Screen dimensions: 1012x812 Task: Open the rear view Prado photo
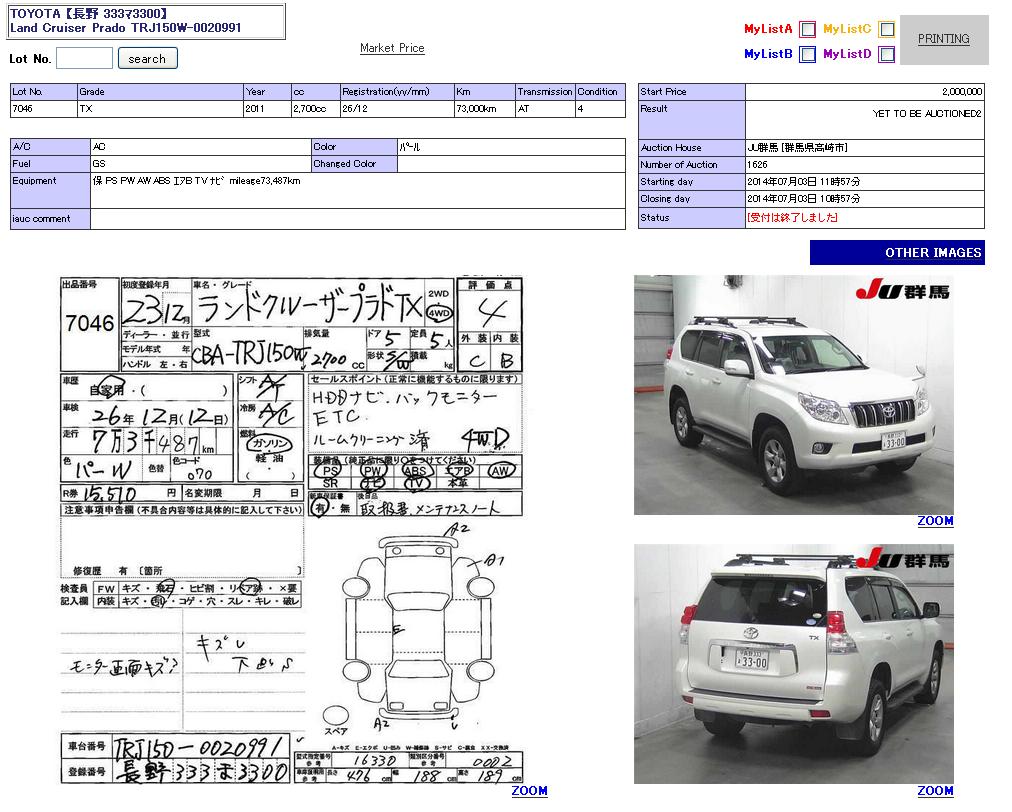[x=793, y=663]
